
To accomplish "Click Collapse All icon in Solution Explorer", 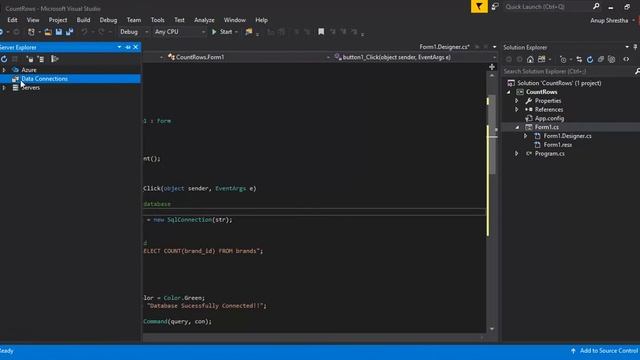I will pyautogui.click(x=601, y=60).
